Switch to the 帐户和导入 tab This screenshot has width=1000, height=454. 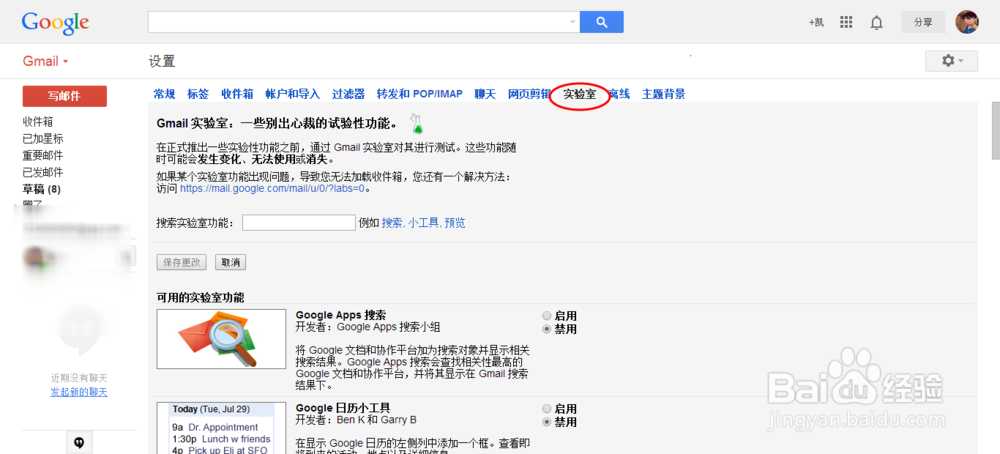coord(293,94)
